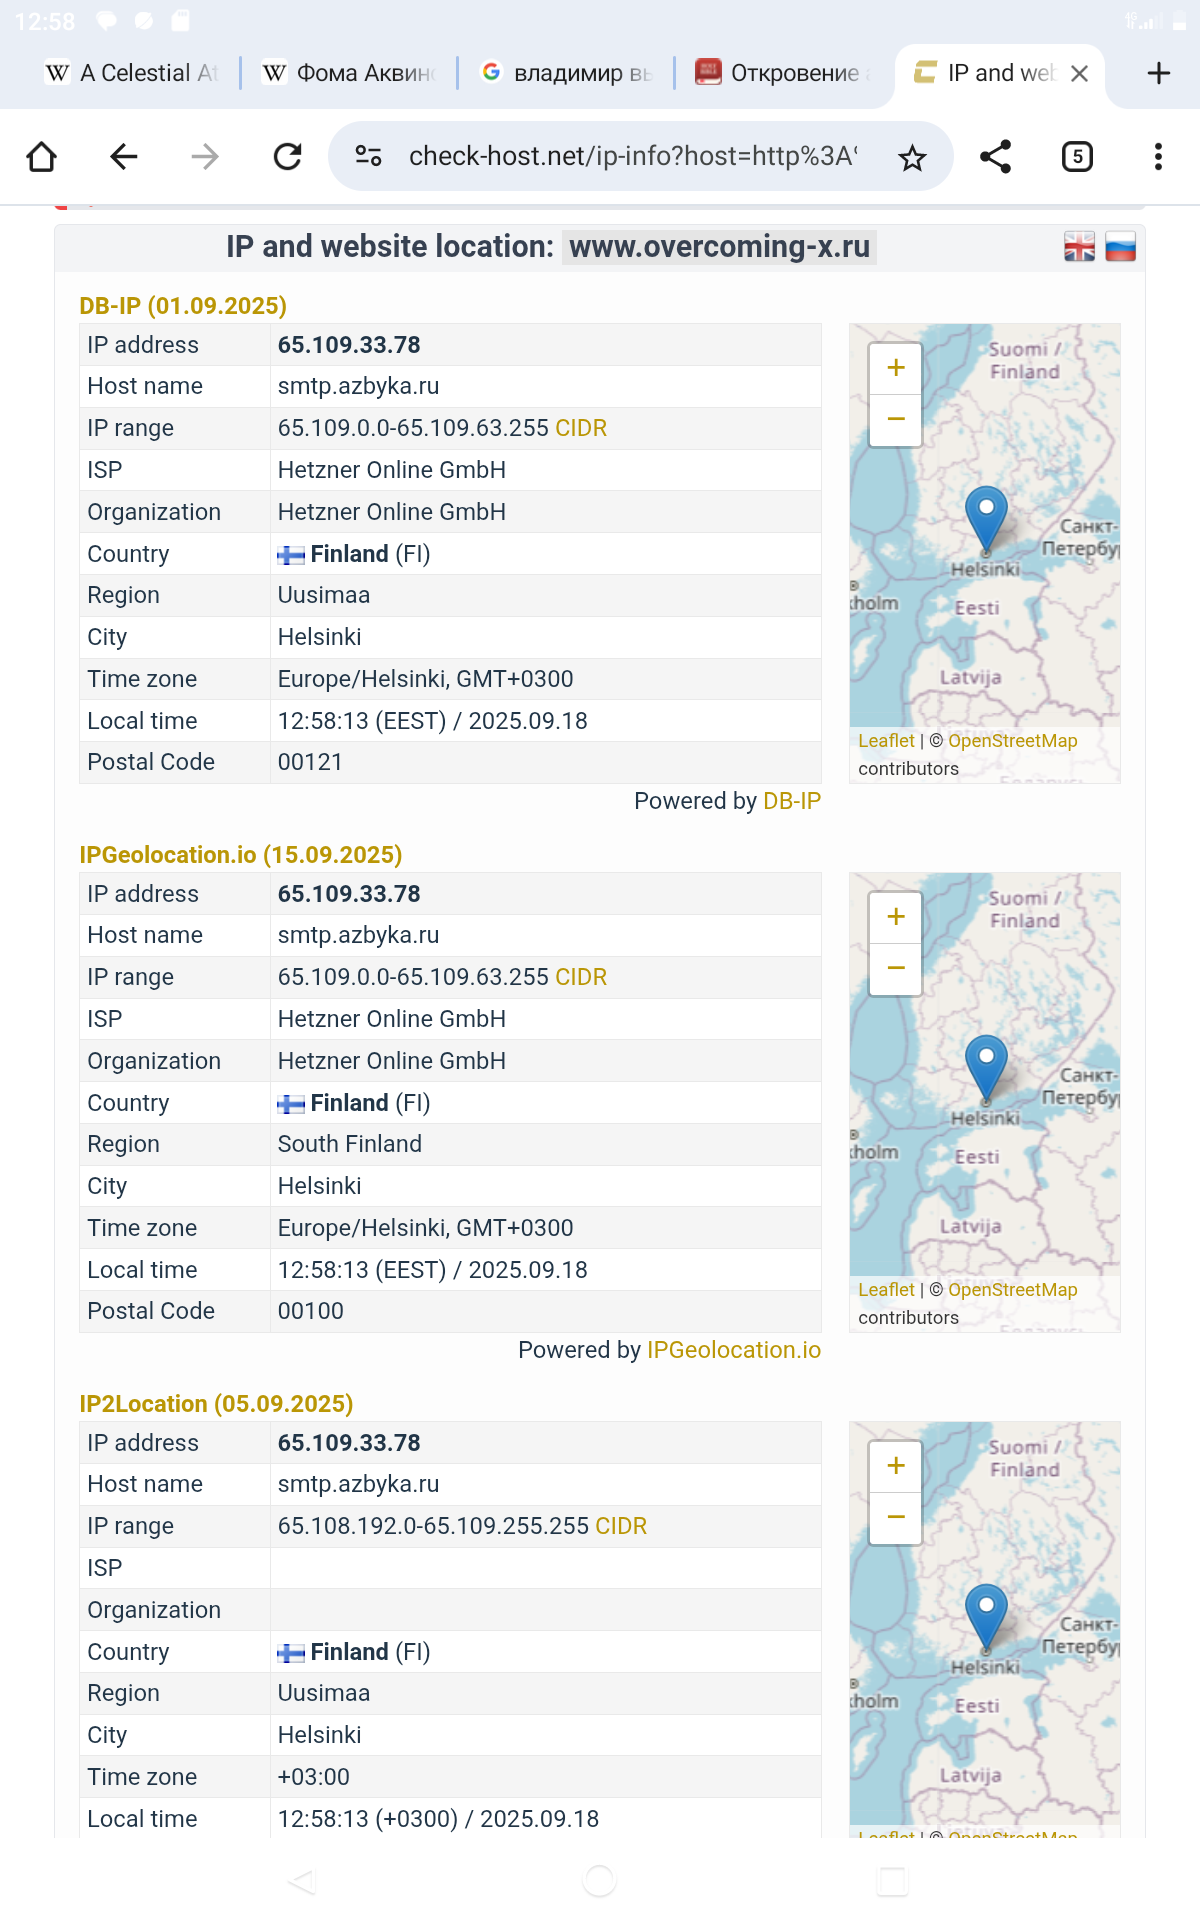Select smtp.azbyka.ru host name in DB-IP table

359,386
